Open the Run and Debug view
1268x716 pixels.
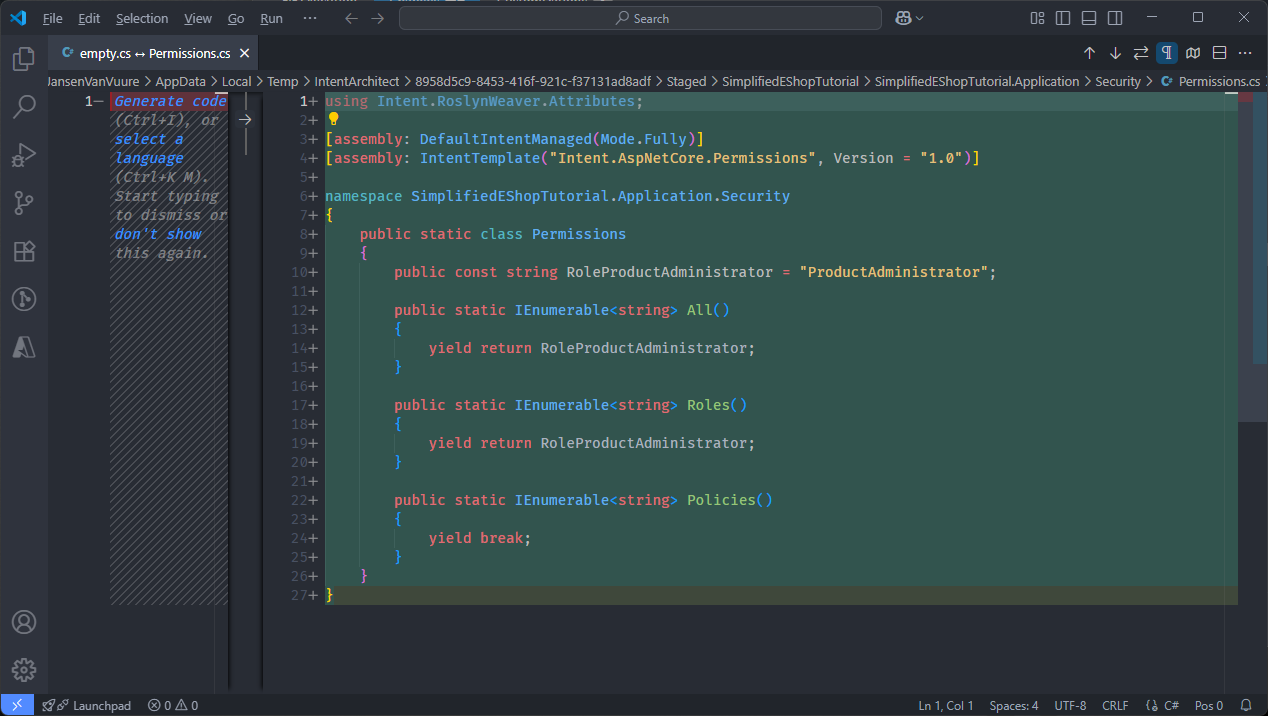coord(24,155)
